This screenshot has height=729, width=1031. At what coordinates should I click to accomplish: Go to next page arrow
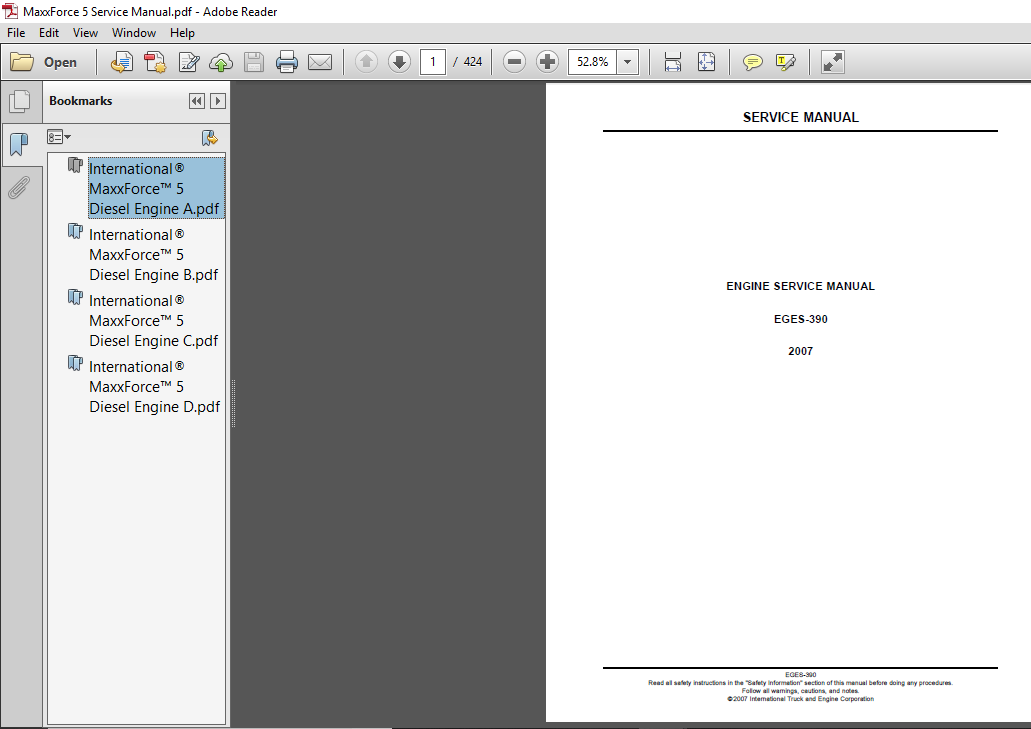[399, 62]
